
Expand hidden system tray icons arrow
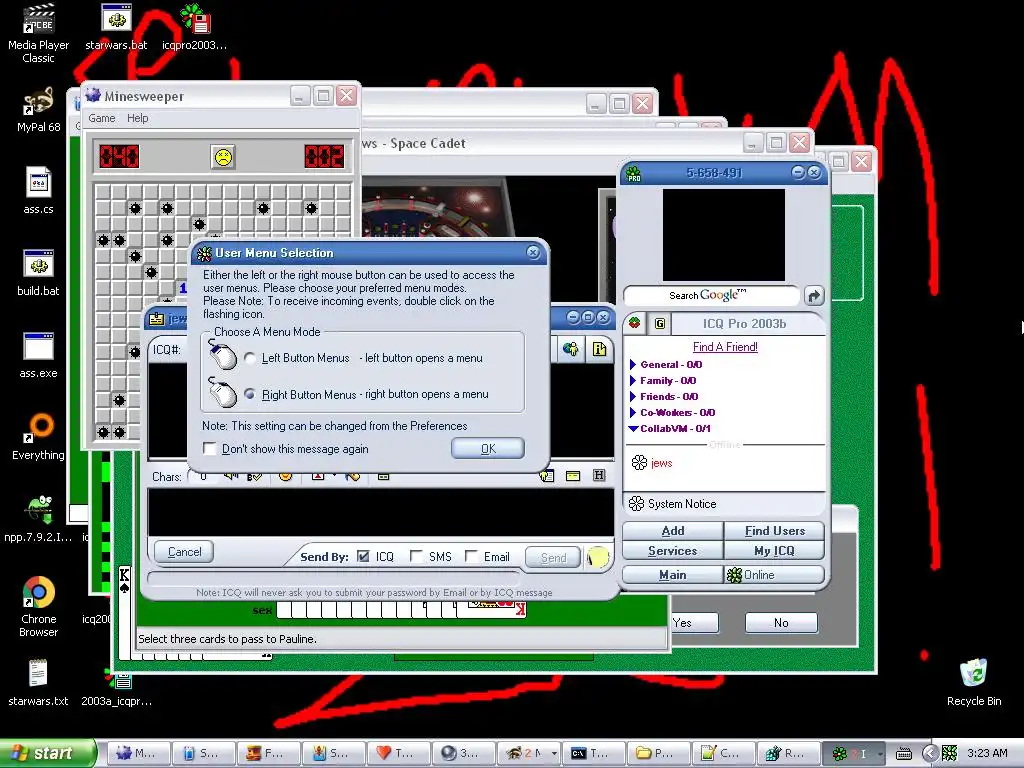pos(929,753)
